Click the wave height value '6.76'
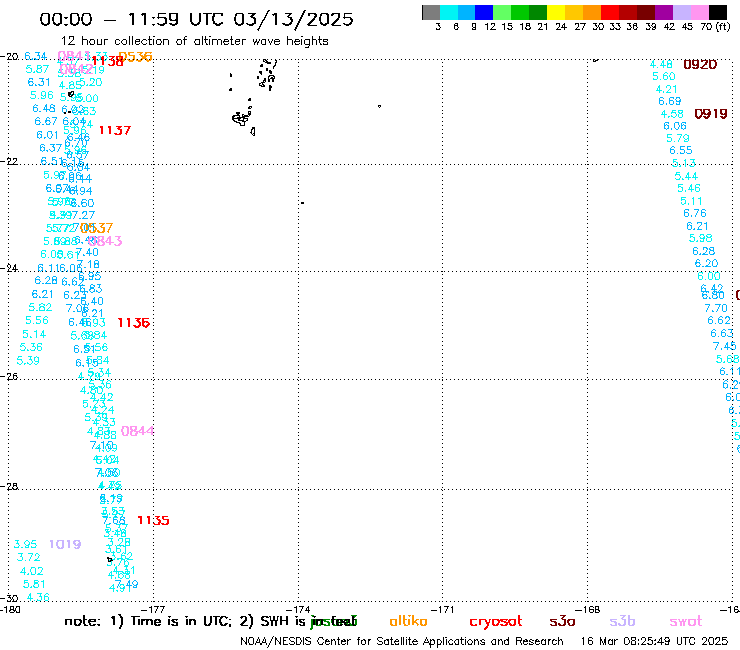 tap(695, 213)
